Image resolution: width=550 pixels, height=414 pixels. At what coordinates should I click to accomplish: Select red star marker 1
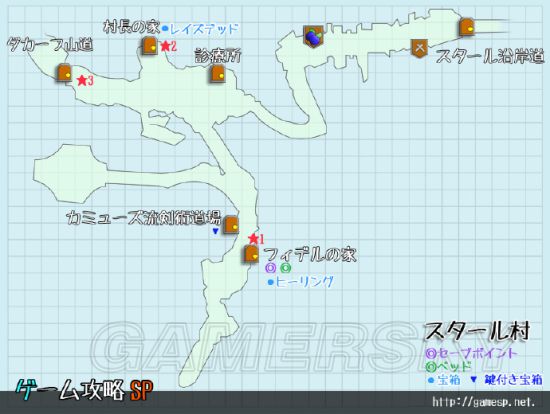click(x=253, y=239)
